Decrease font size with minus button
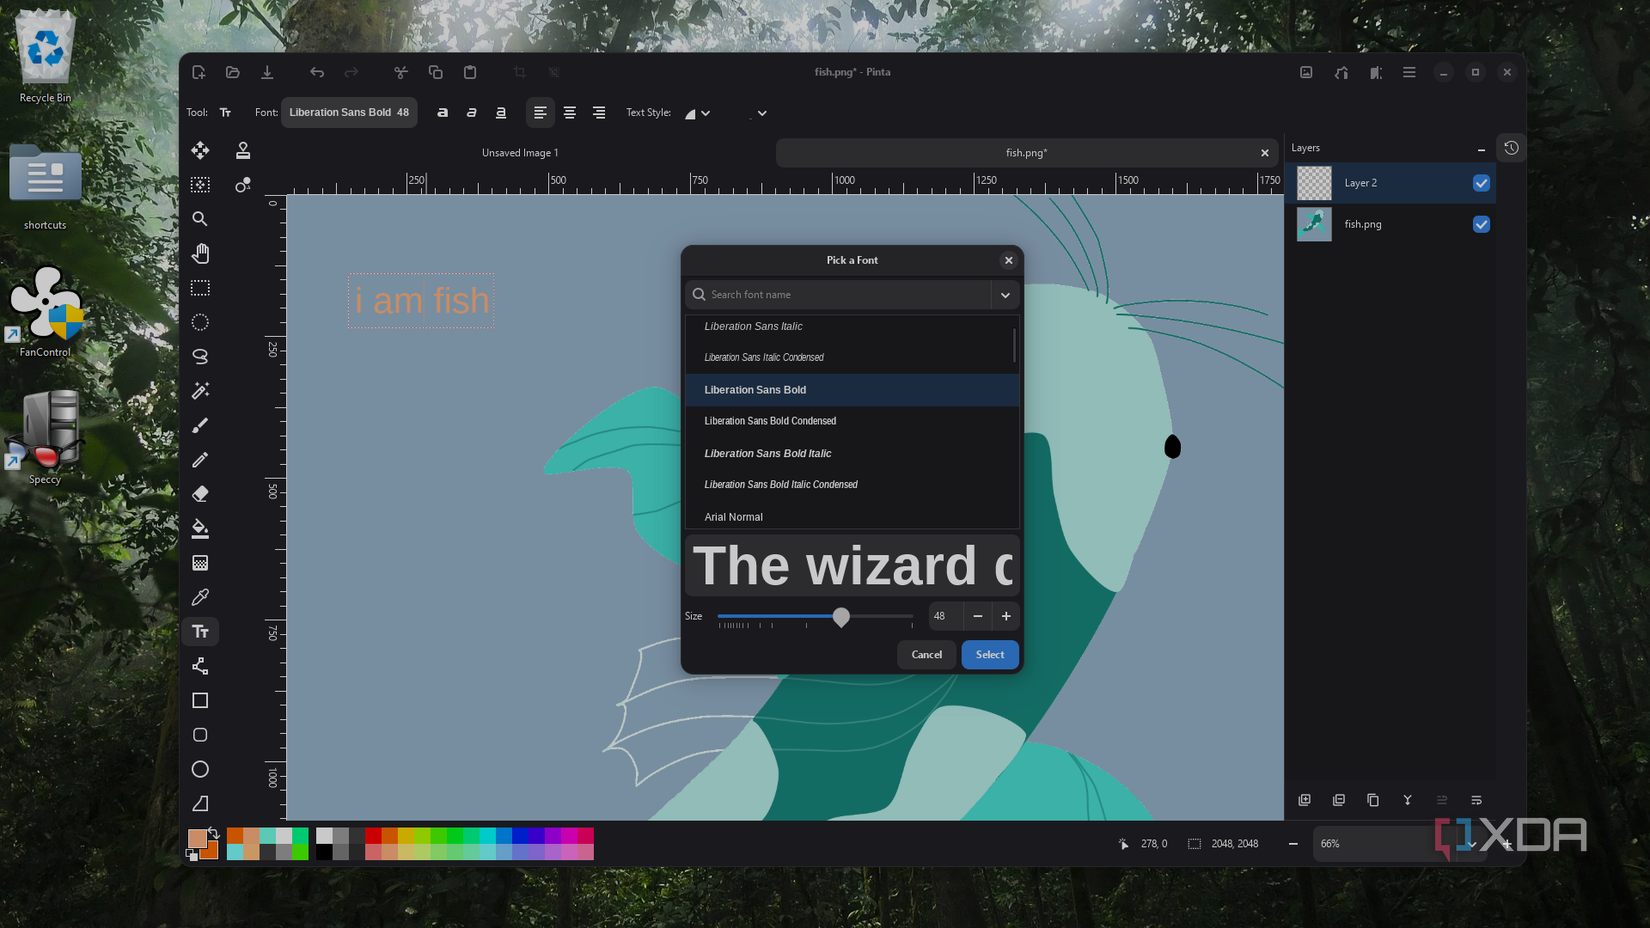 coord(977,616)
